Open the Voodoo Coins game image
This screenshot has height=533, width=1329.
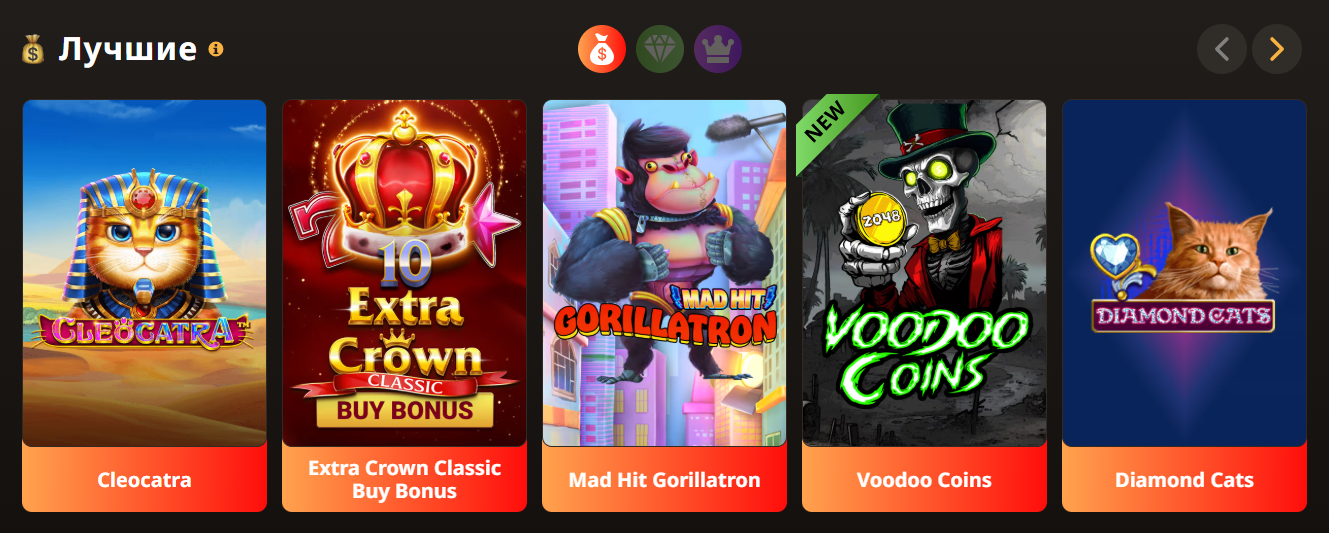pyautogui.click(x=925, y=273)
